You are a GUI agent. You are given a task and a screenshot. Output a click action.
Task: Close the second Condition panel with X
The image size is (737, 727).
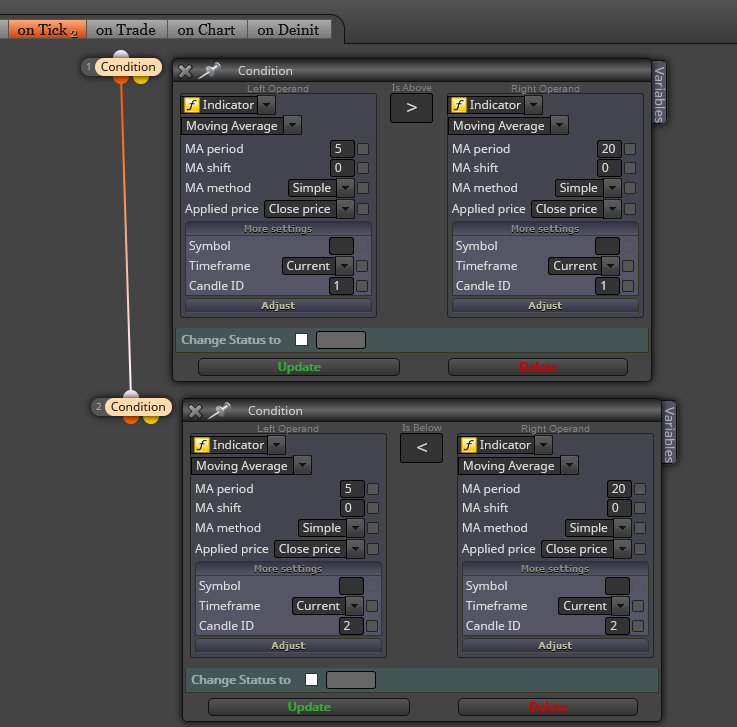[195, 411]
